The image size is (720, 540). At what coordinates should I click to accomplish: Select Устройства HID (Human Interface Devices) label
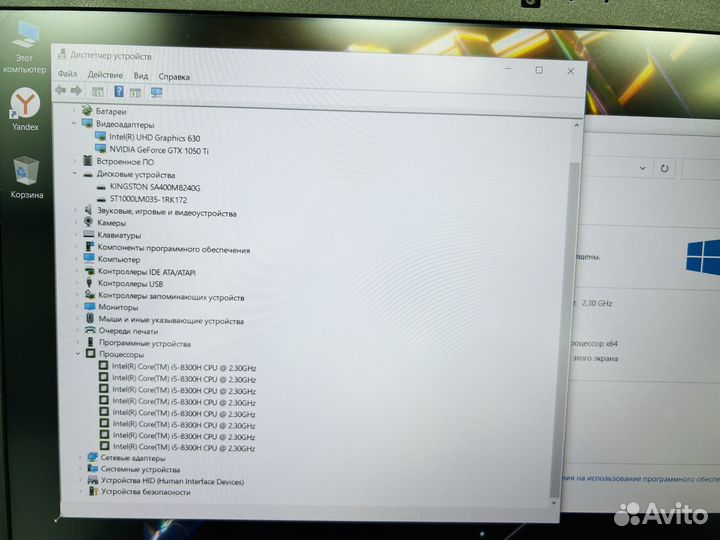[172, 481]
